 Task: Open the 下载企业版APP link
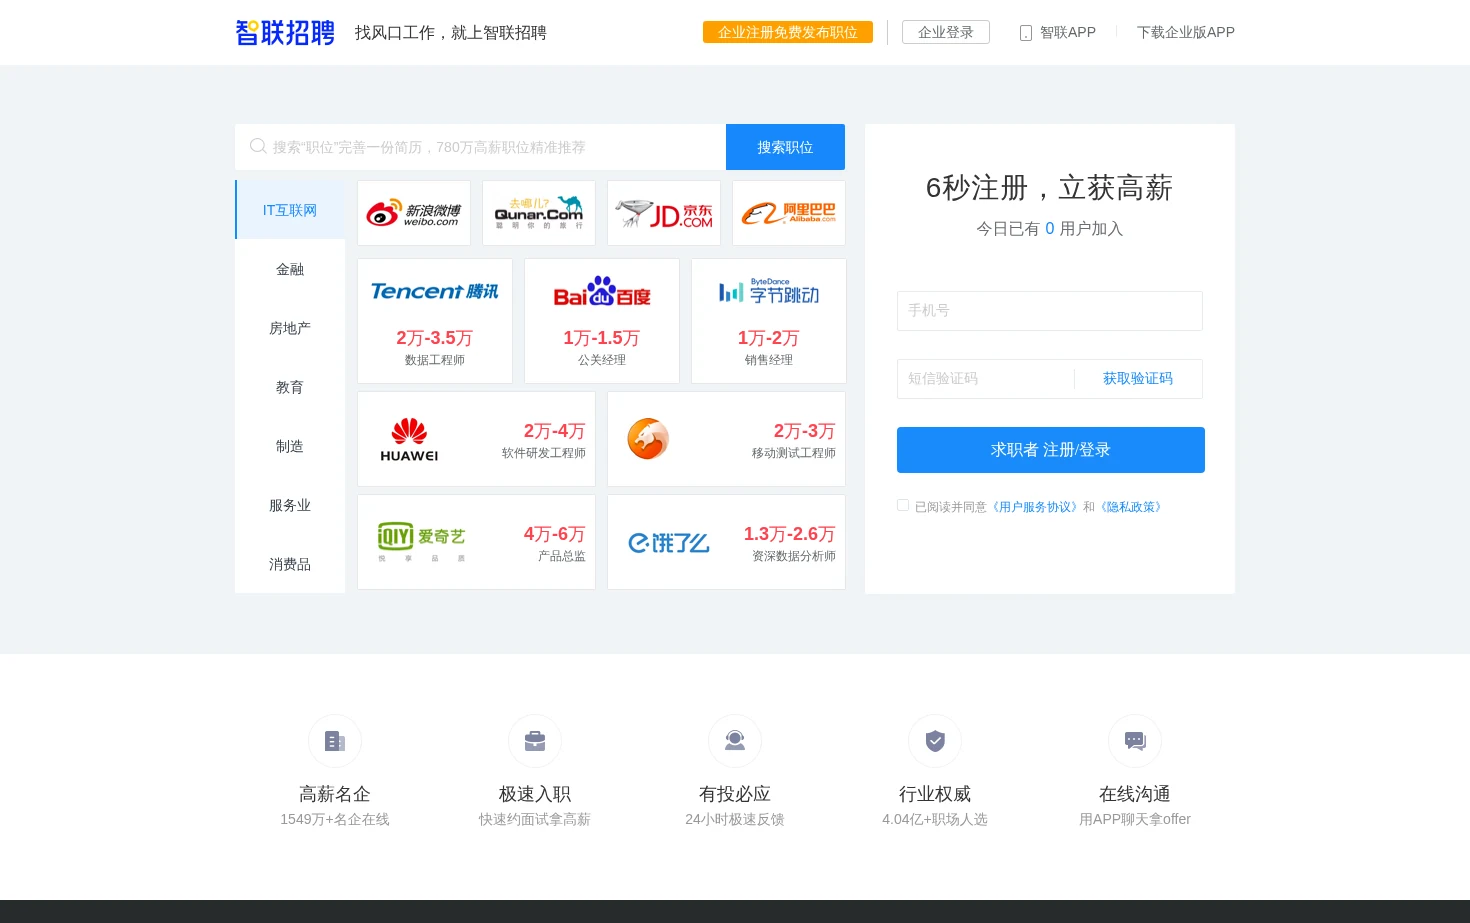[1186, 32]
